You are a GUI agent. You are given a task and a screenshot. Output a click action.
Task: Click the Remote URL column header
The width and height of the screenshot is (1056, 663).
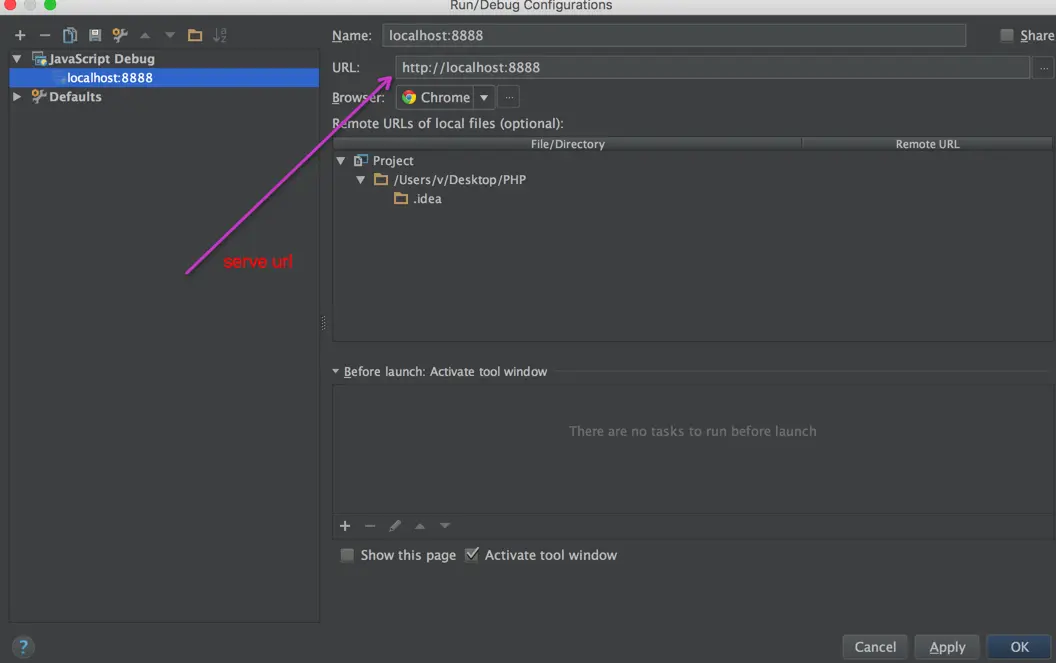(927, 144)
